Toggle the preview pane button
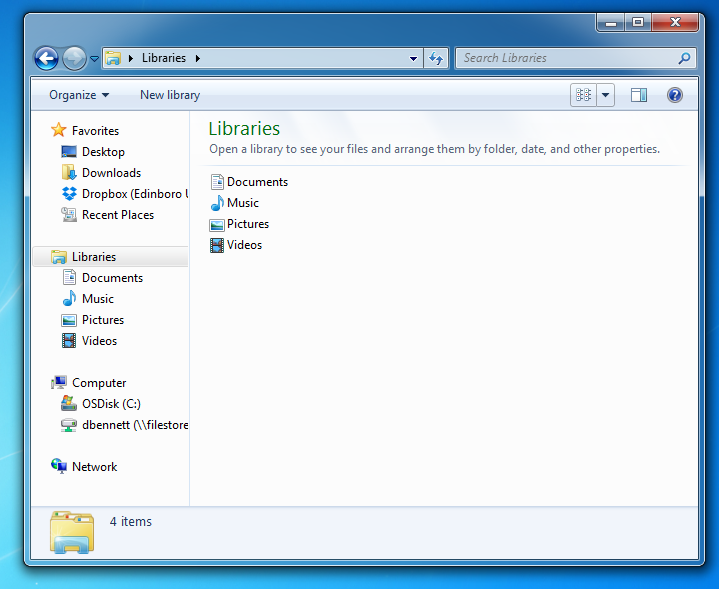 tap(639, 95)
